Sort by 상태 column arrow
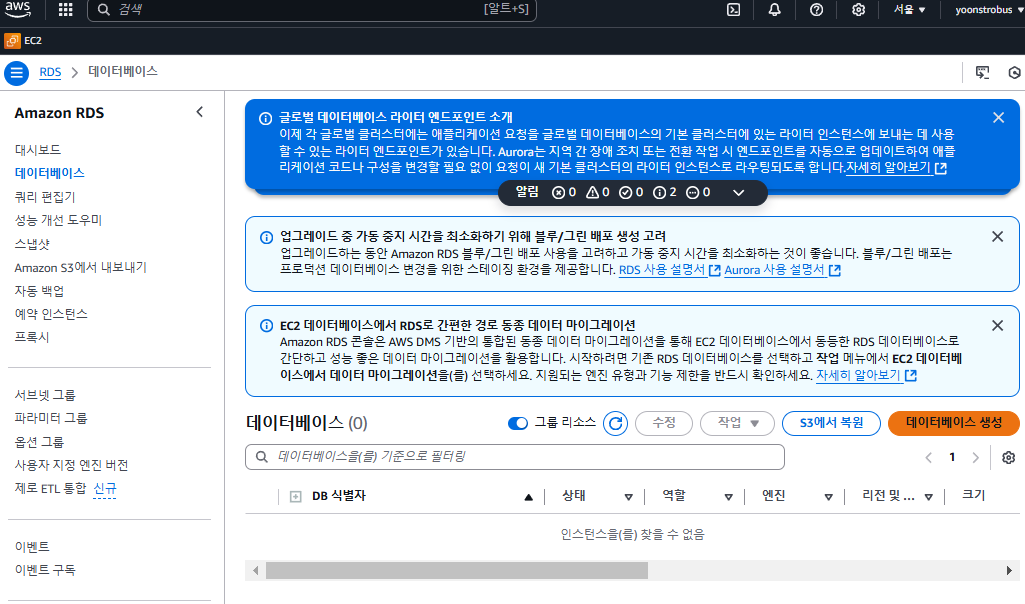This screenshot has height=604, width=1025. coord(629,497)
